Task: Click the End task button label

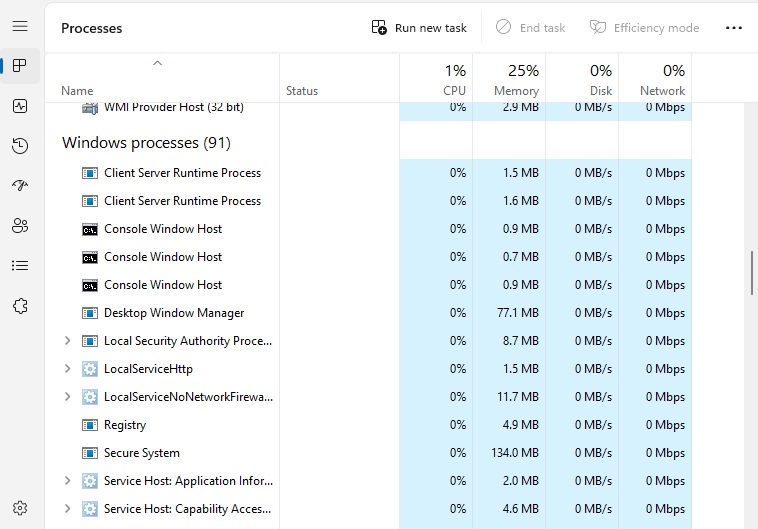Action: pyautogui.click(x=542, y=28)
